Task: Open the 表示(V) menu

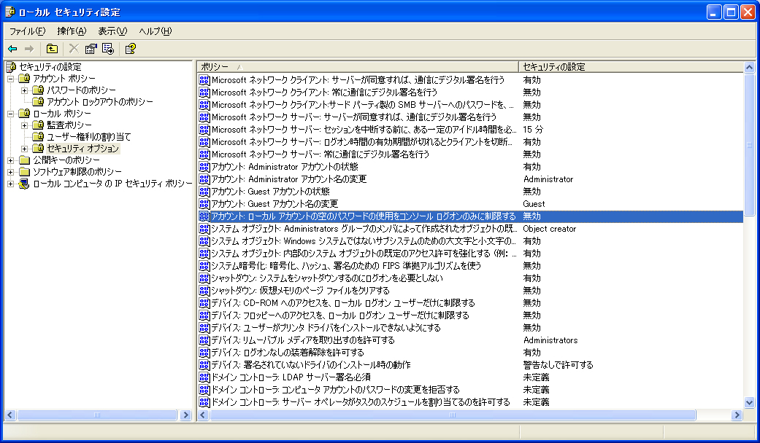Action: tap(112, 31)
